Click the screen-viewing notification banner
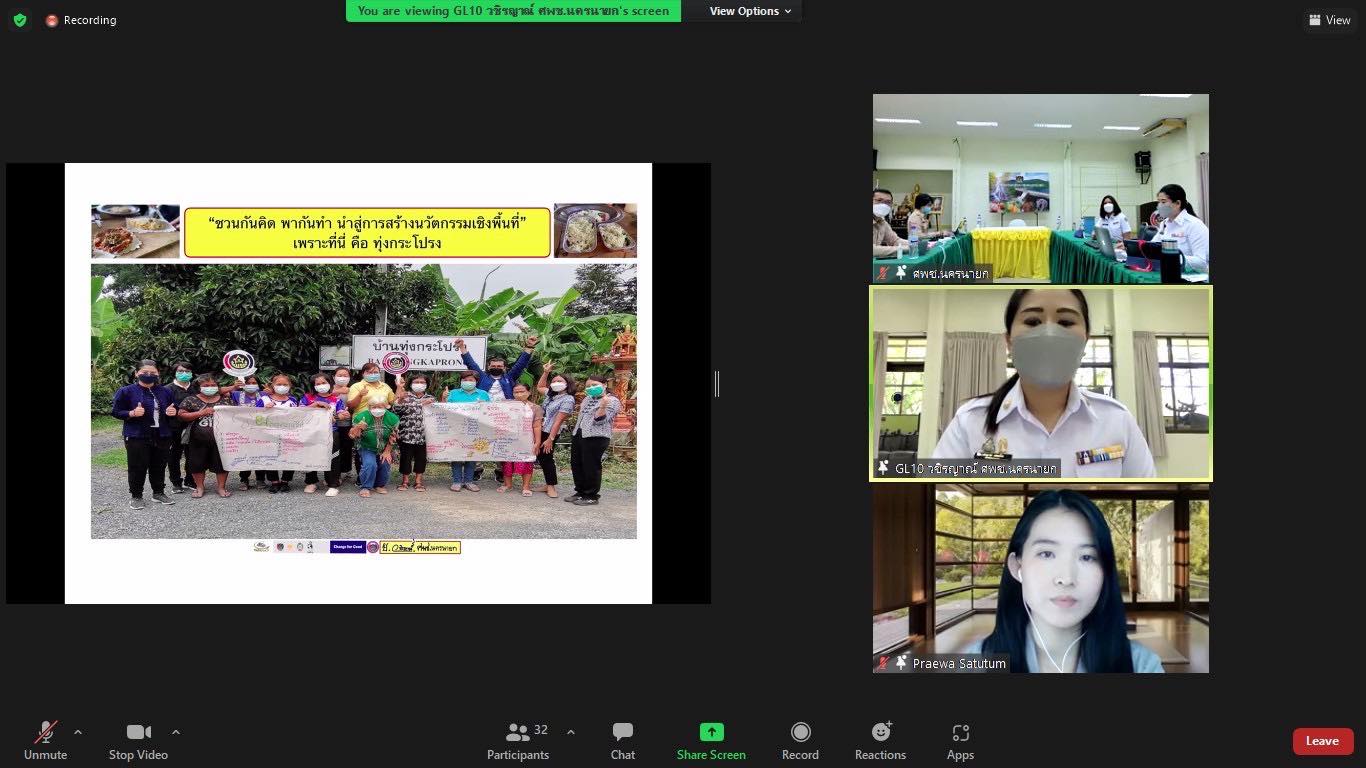1366x768 pixels. (513, 11)
